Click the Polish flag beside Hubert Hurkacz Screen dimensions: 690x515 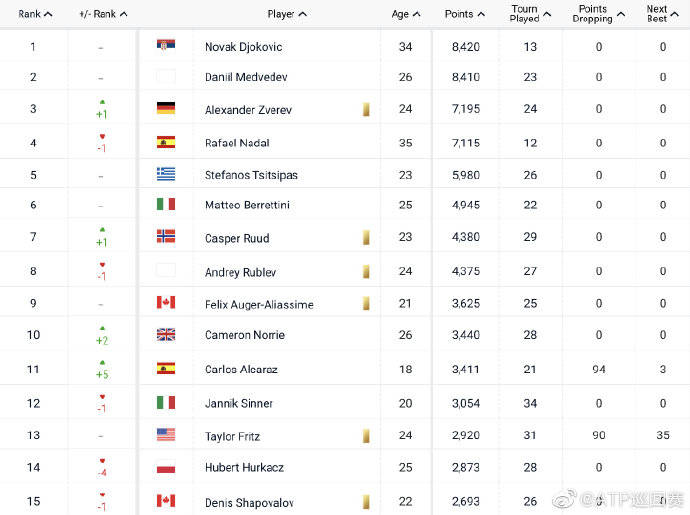pyautogui.click(x=166, y=469)
